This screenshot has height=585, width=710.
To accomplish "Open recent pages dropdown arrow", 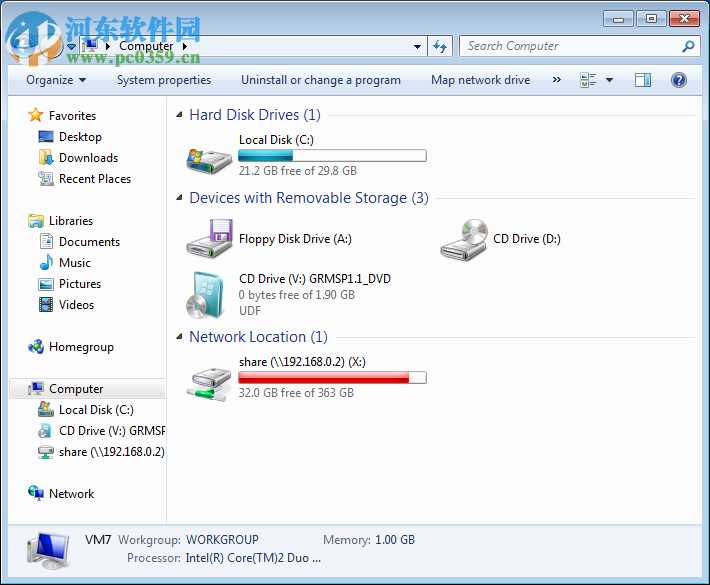I will pyautogui.click(x=72, y=46).
